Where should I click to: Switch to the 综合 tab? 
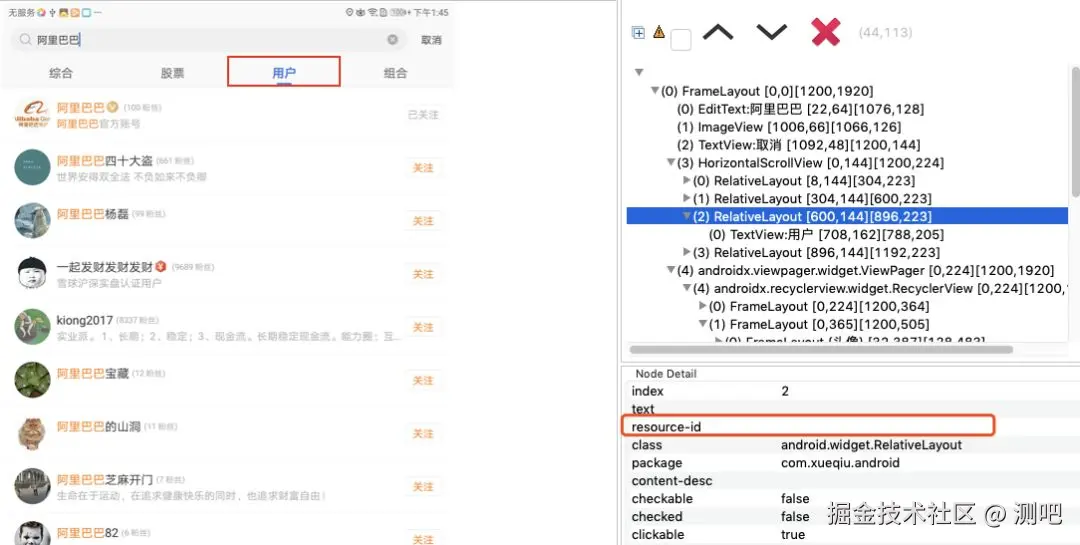coord(61,73)
